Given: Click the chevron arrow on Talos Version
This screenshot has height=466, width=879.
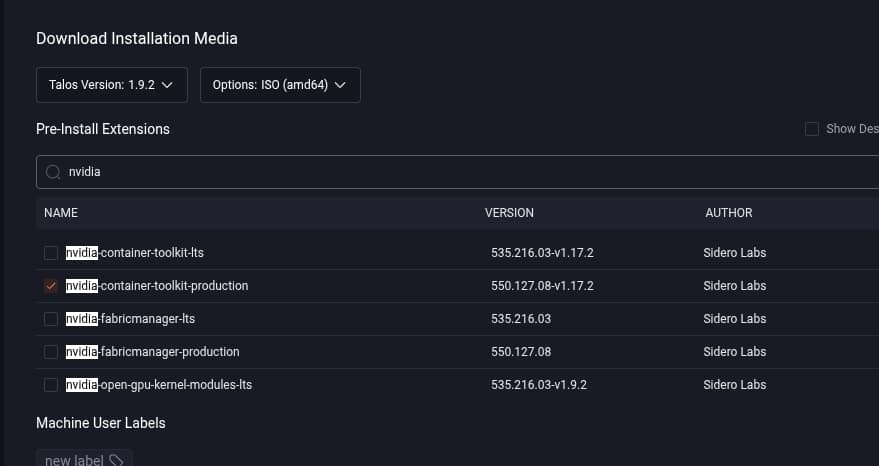Looking at the screenshot, I should [x=167, y=85].
